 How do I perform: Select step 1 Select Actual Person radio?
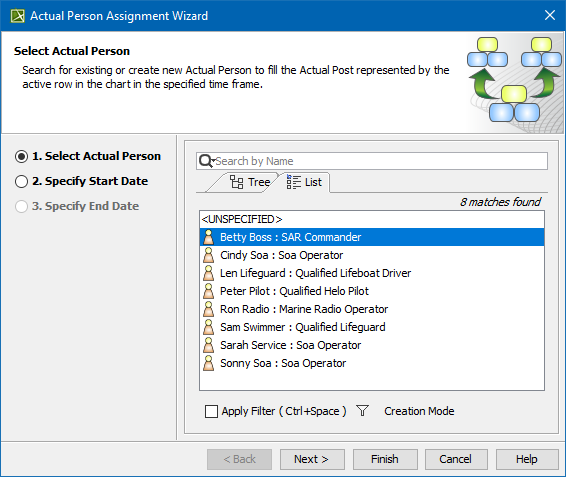click(21, 156)
